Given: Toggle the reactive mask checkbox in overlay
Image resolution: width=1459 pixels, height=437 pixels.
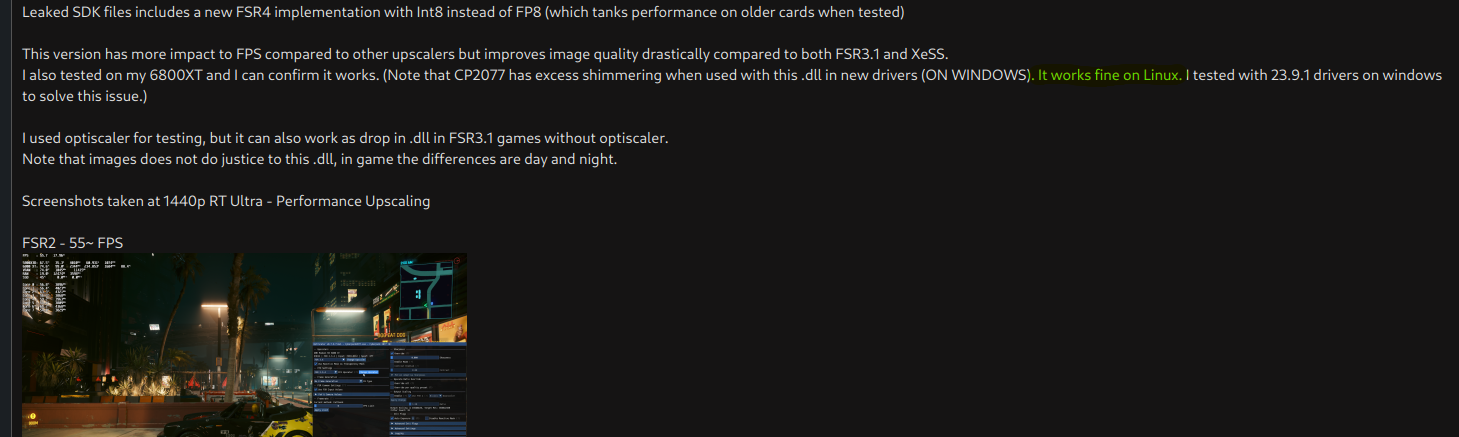Looking at the screenshot, I should point(316,364).
